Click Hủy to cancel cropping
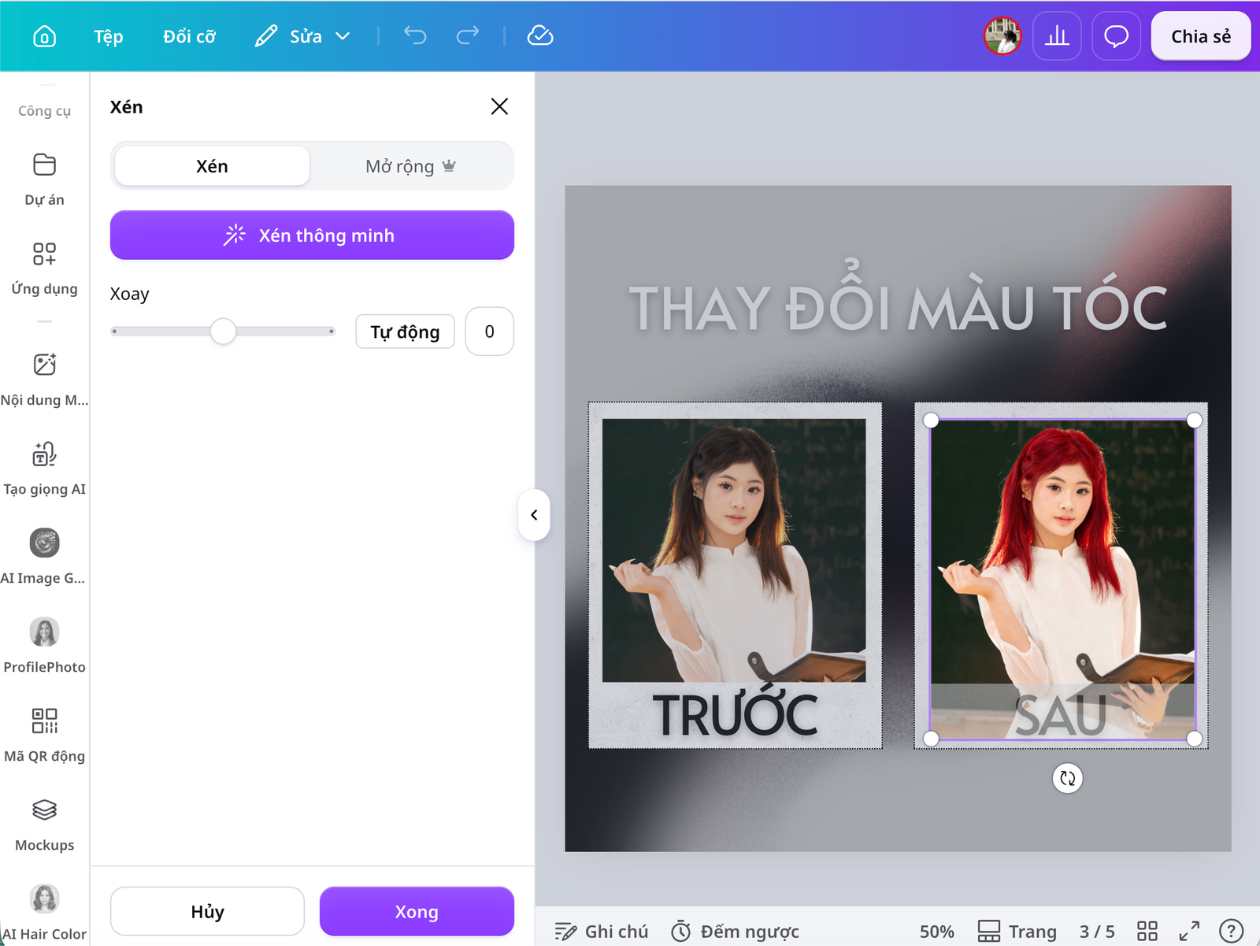Image resolution: width=1260 pixels, height=946 pixels. click(x=207, y=911)
